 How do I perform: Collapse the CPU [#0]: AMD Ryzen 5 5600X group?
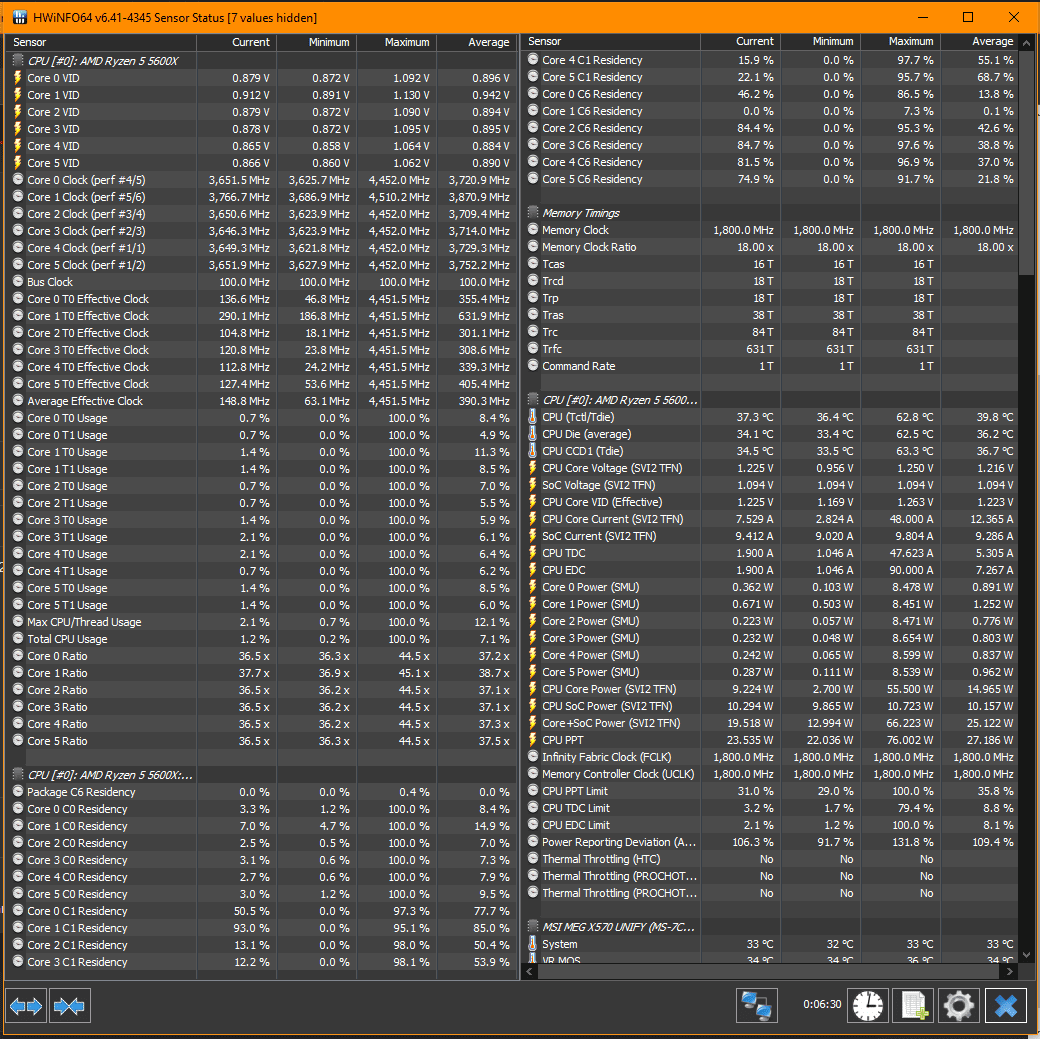point(18,60)
